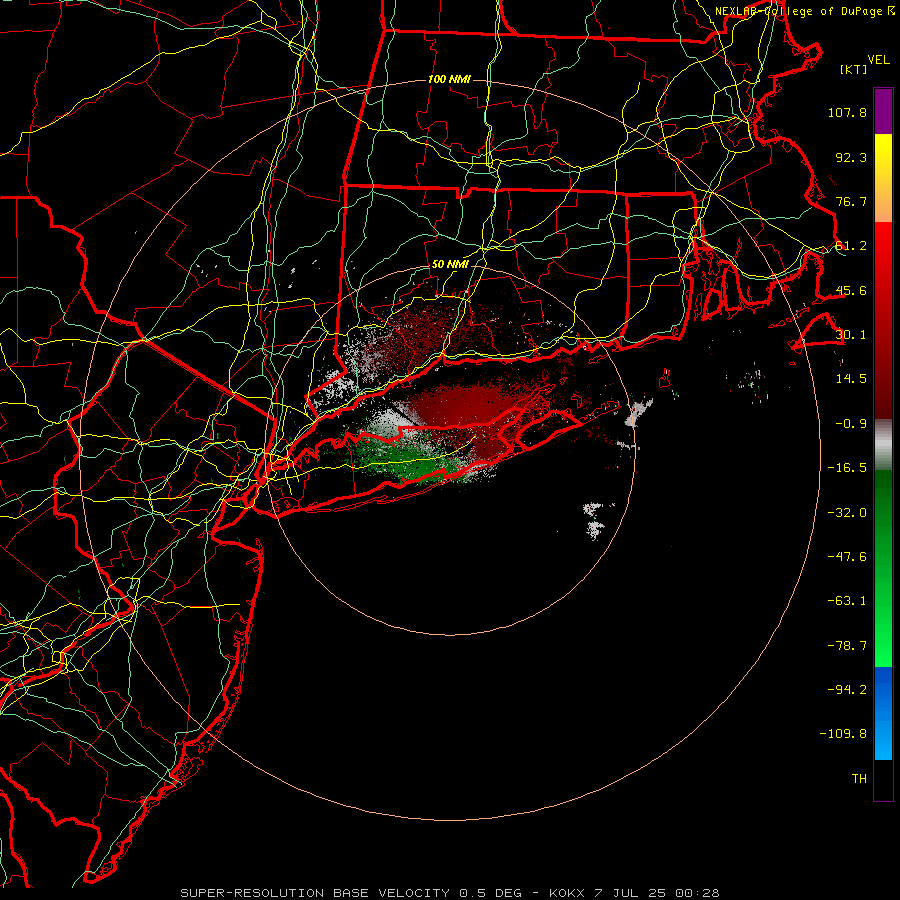
Task: Click the -63.1 legend value
Action: tap(847, 601)
